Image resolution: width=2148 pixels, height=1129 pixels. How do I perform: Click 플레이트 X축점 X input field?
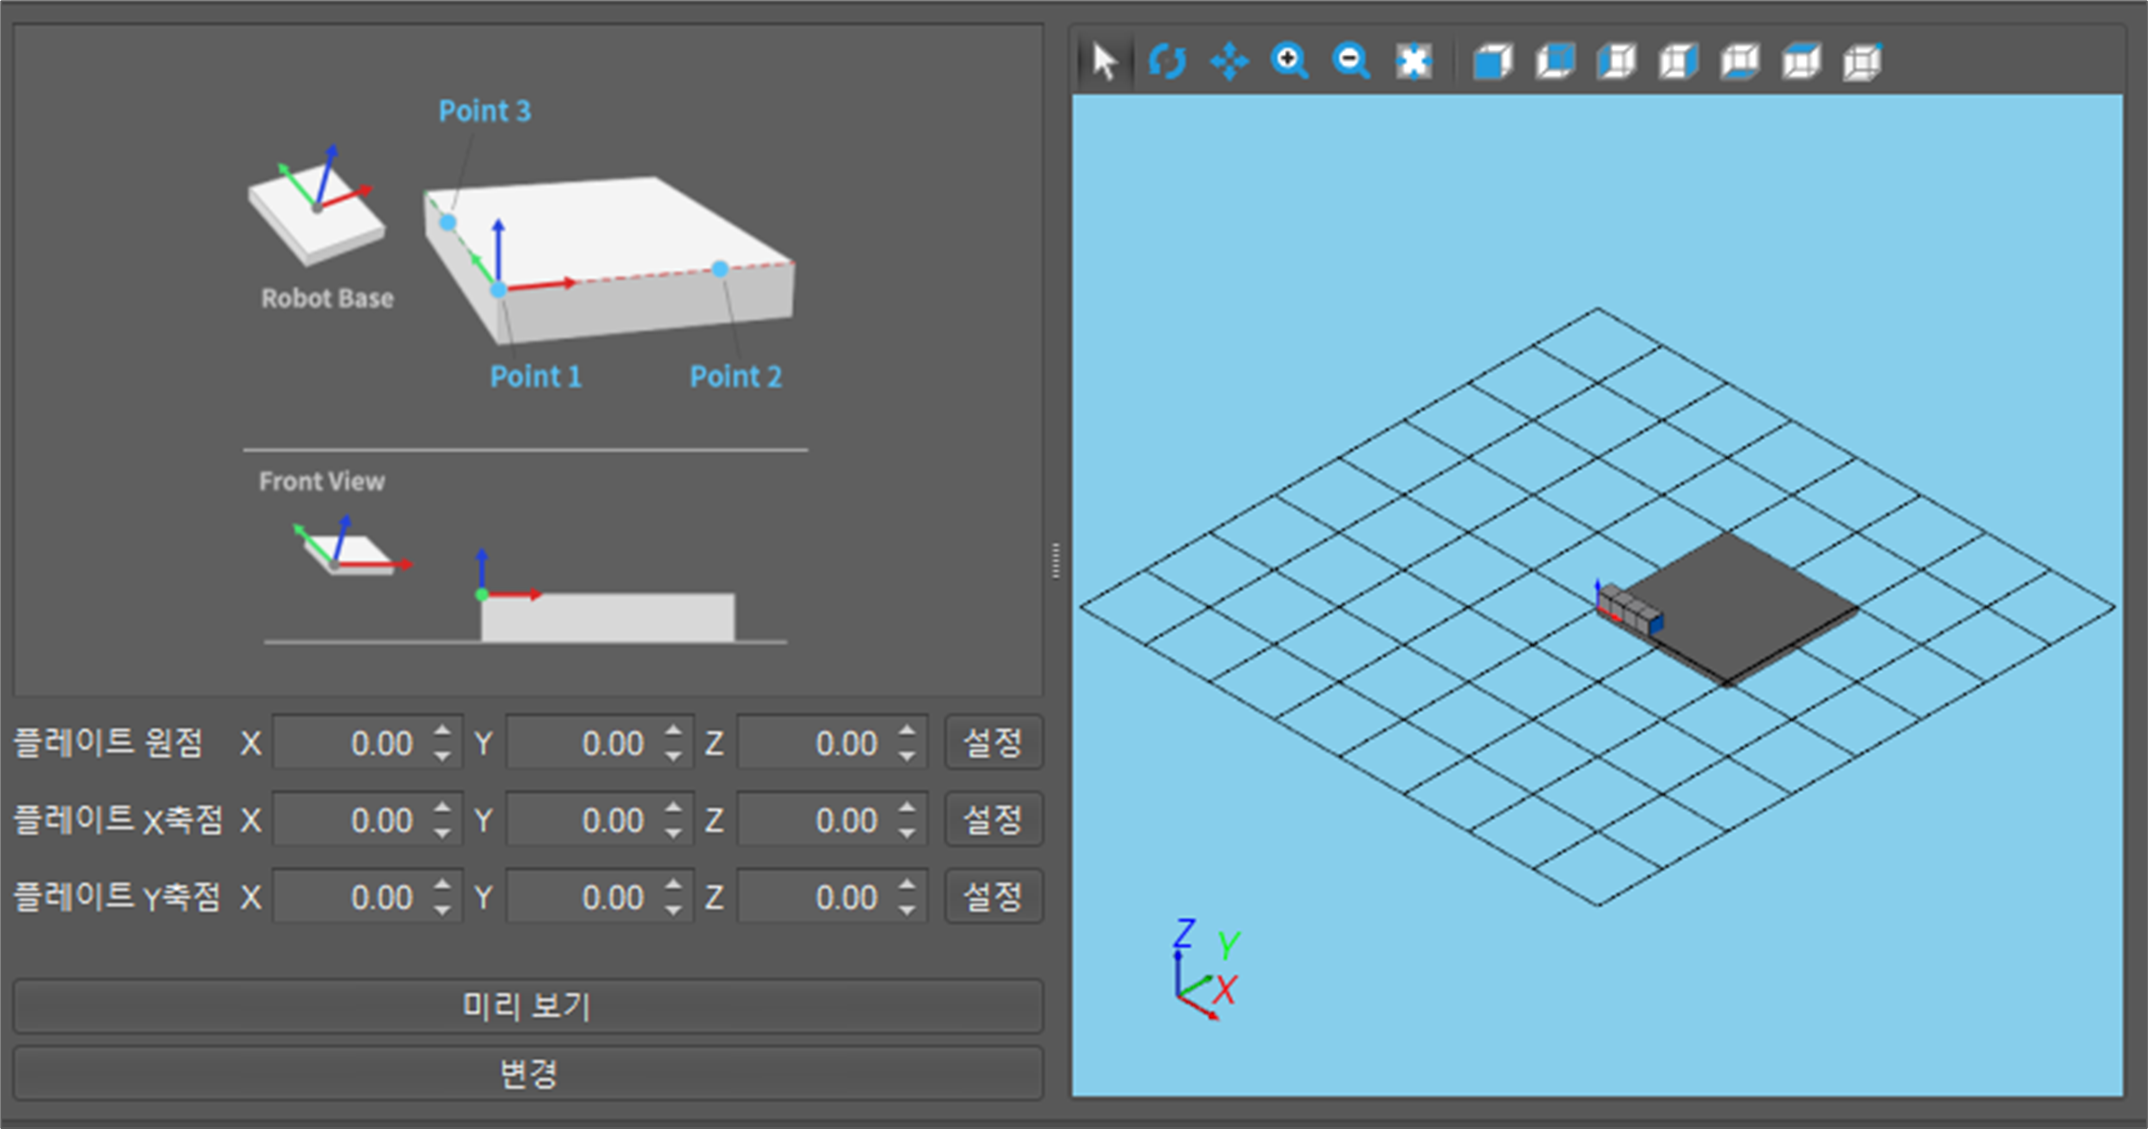pos(350,820)
